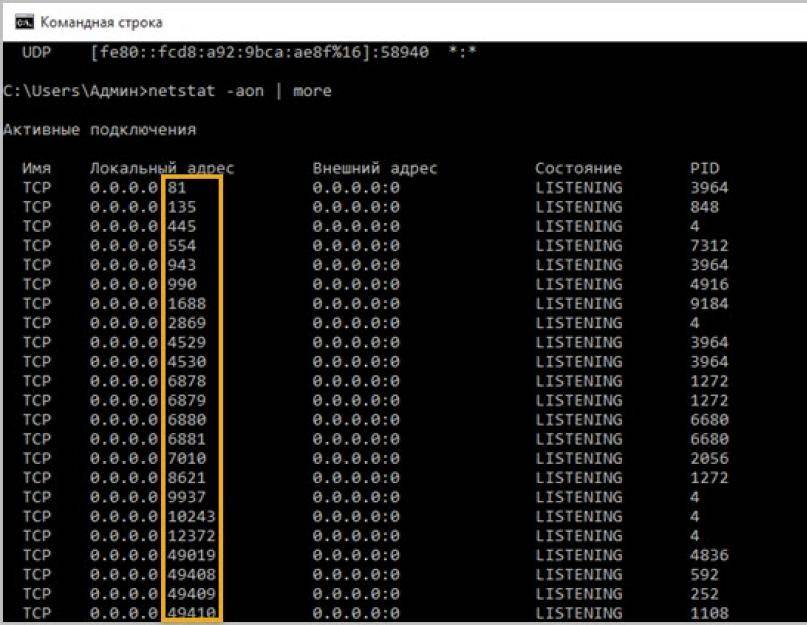The height and width of the screenshot is (625, 807).
Task: Click PID 1272 in the port 8621 row
Action: click(x=709, y=478)
